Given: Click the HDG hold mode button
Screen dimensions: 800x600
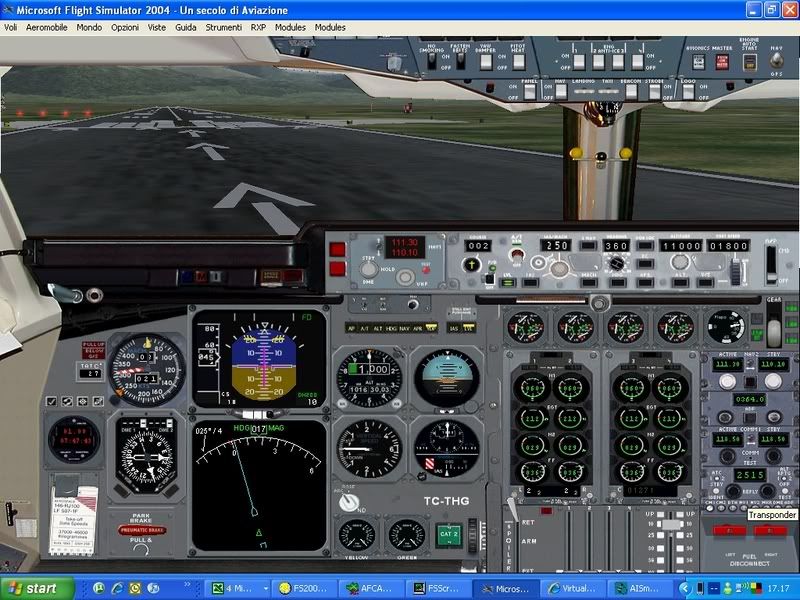Looking at the screenshot, I should 618,282.
